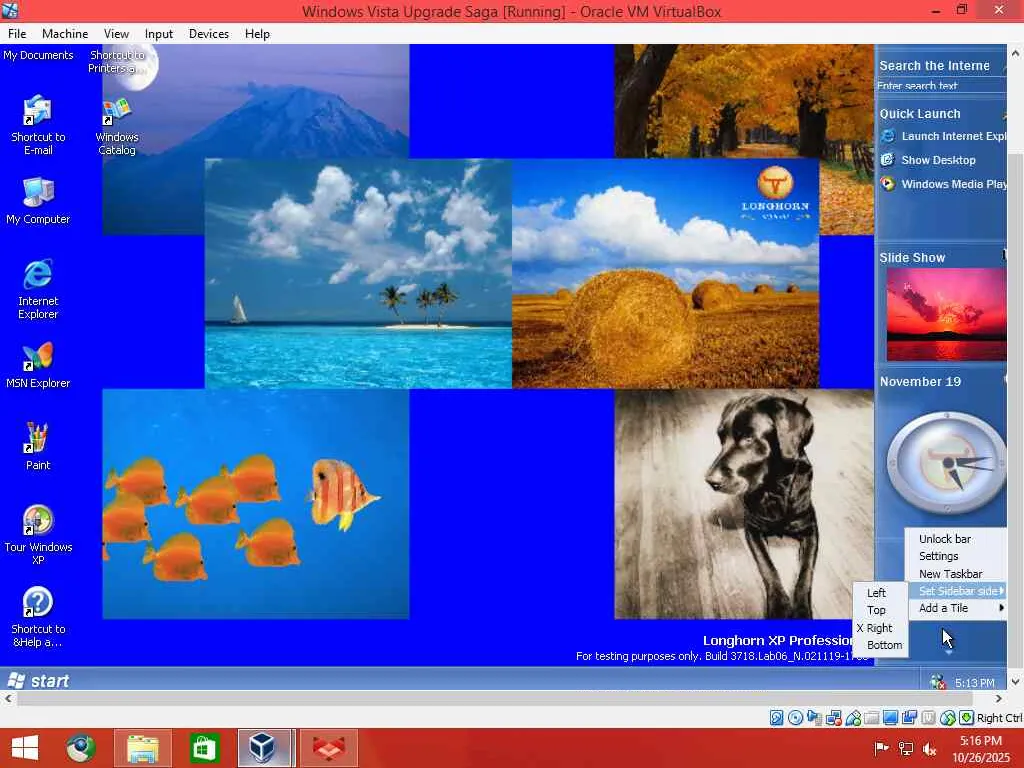Click the sidebar analog clock tile
The height and width of the screenshot is (768, 1024).
pos(946,462)
